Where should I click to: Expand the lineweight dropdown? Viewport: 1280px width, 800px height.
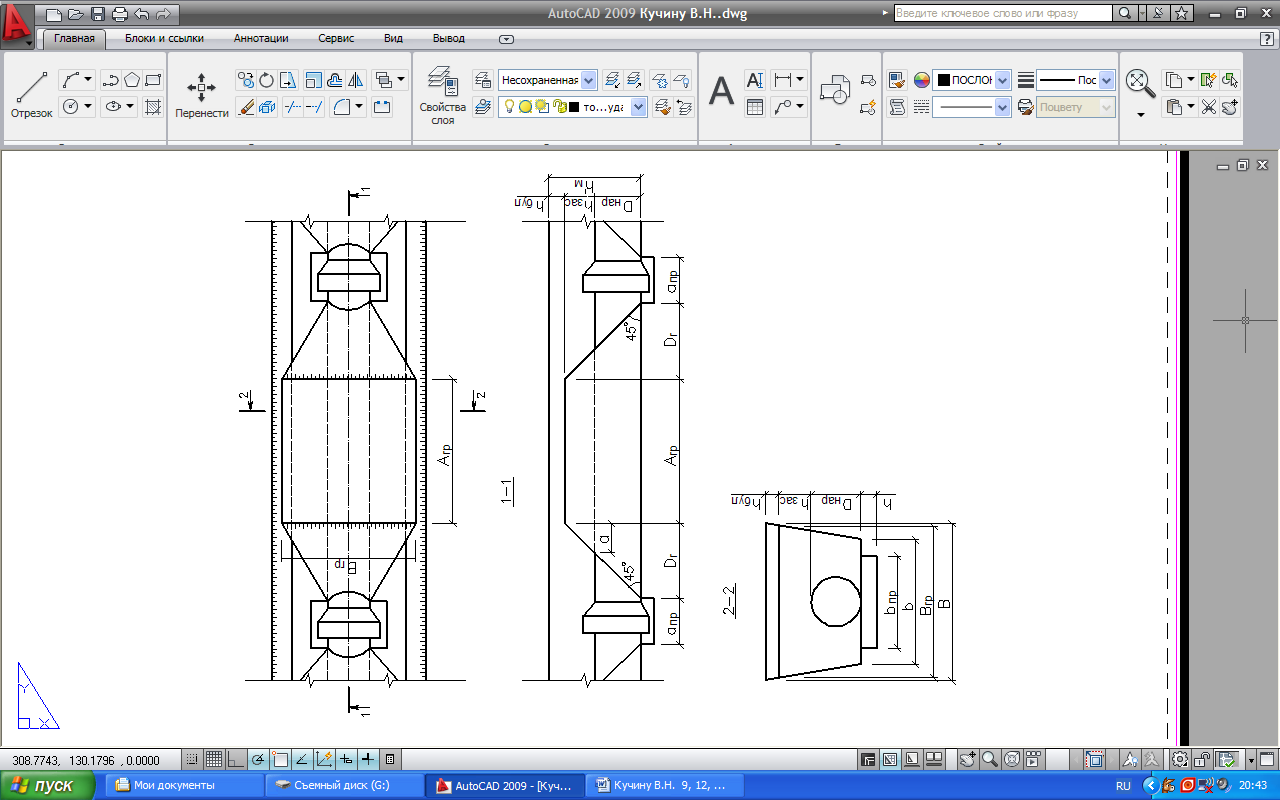pos(1106,80)
